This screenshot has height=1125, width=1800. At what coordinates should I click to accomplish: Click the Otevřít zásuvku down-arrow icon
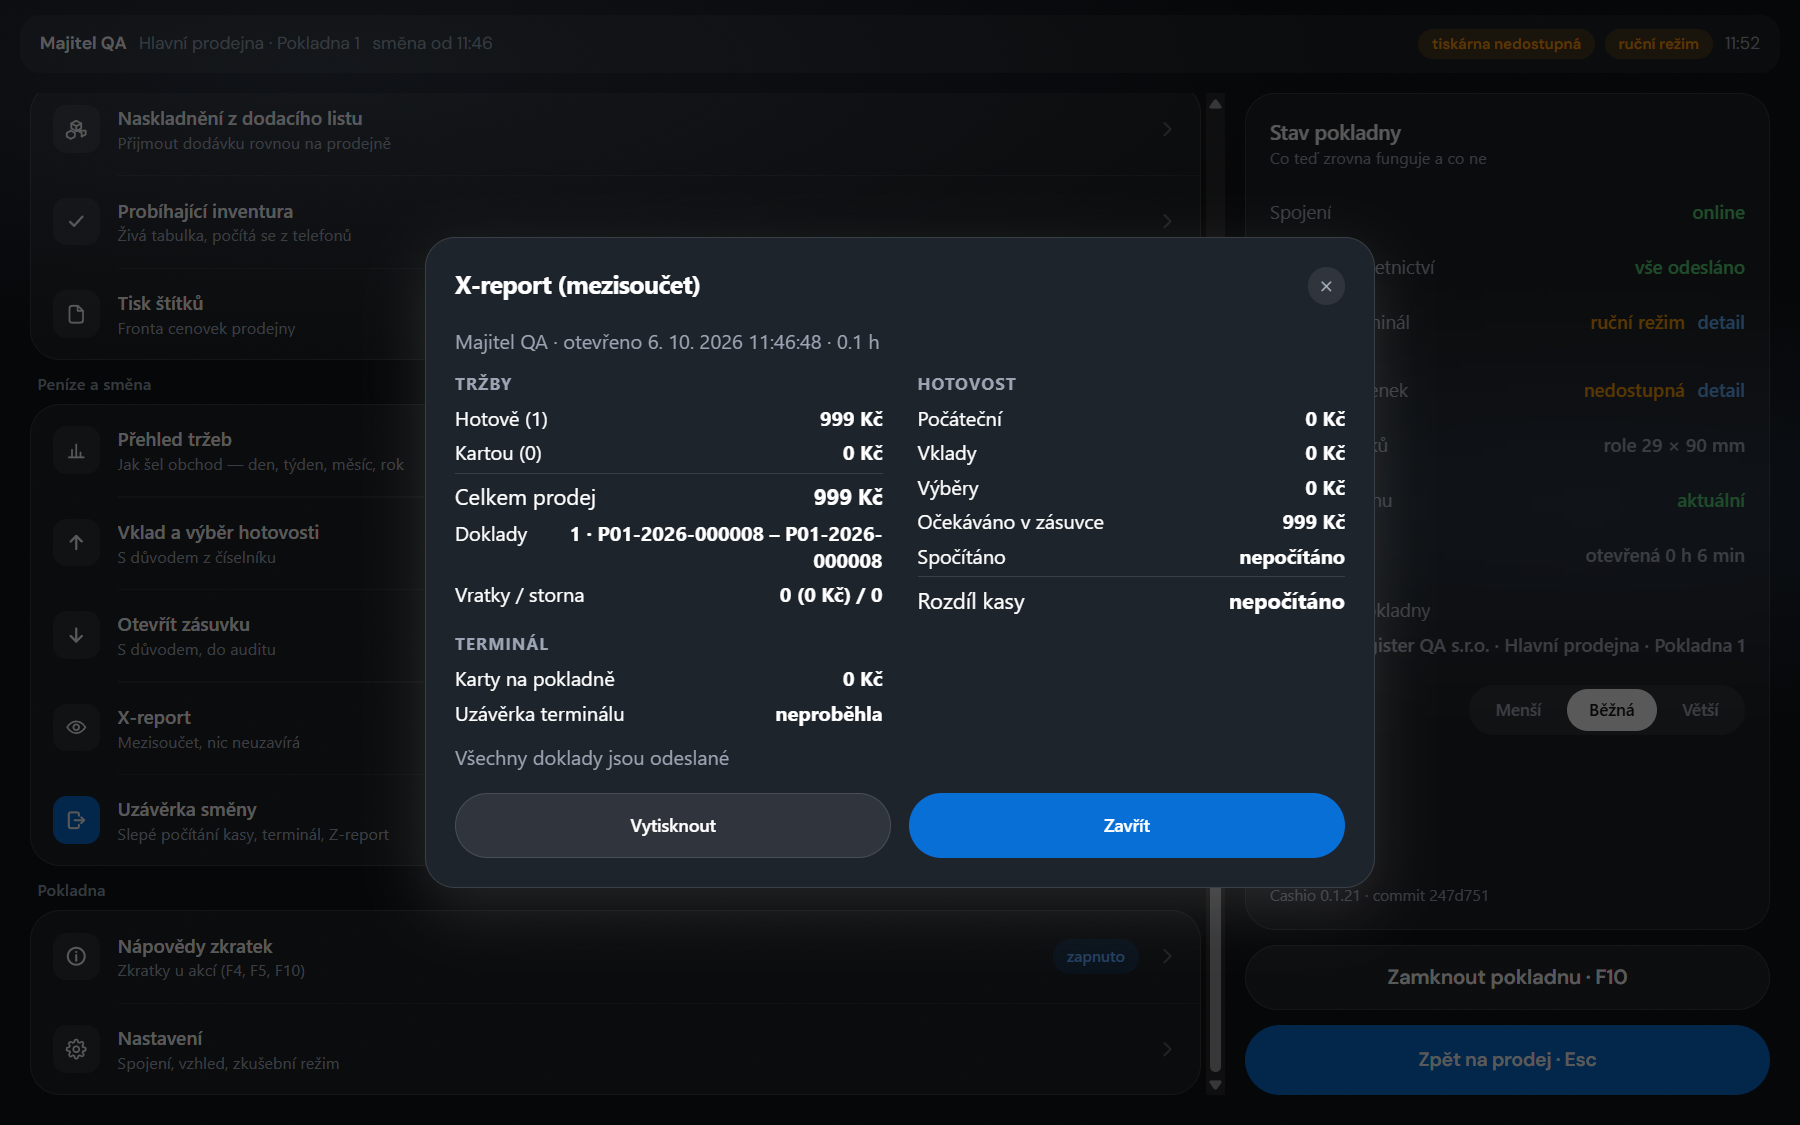pyautogui.click(x=76, y=635)
